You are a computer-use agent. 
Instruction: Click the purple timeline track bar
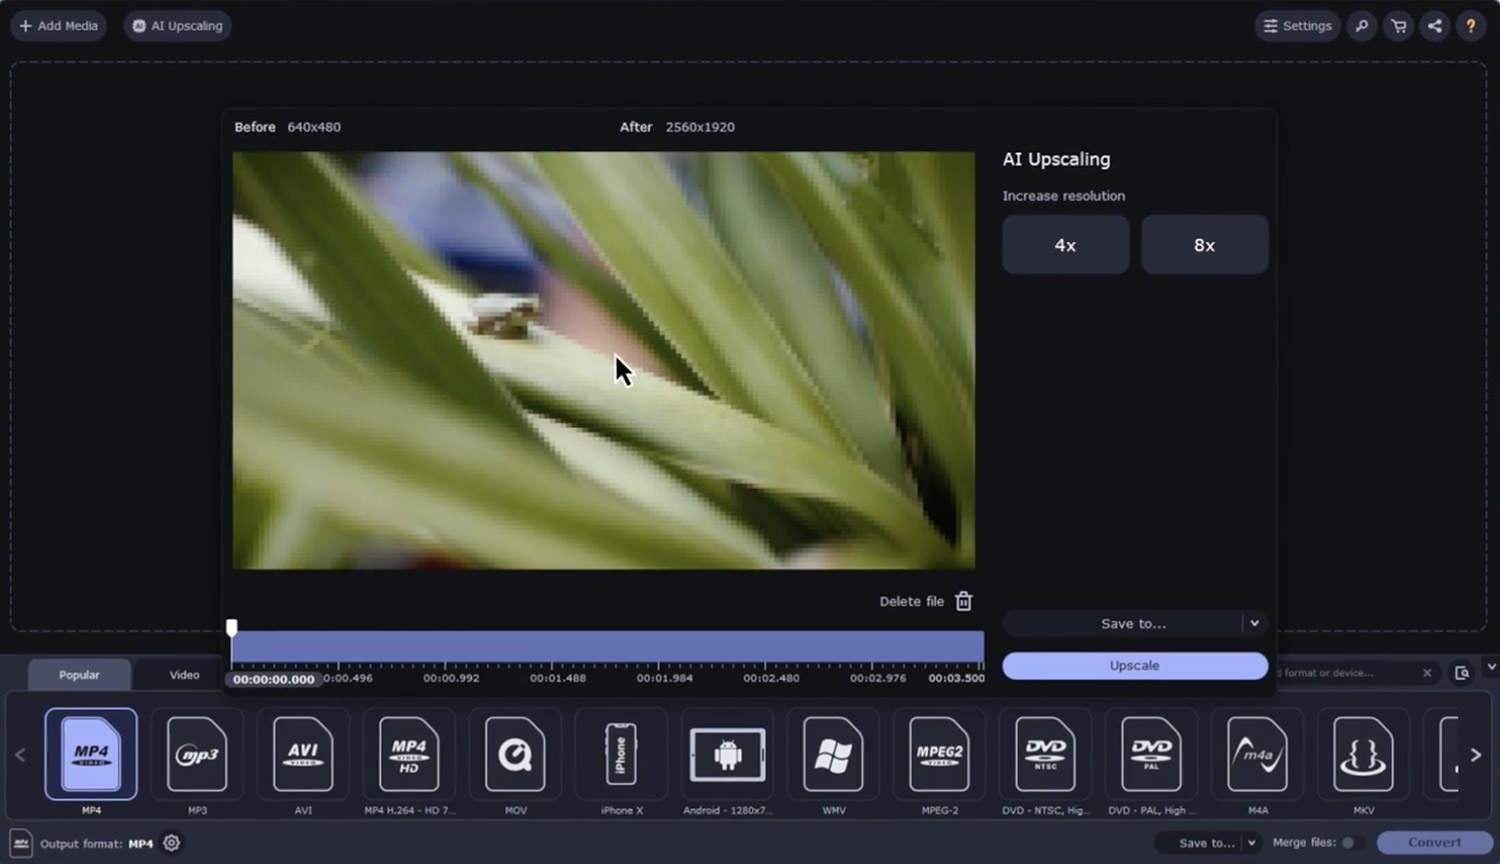pos(607,646)
